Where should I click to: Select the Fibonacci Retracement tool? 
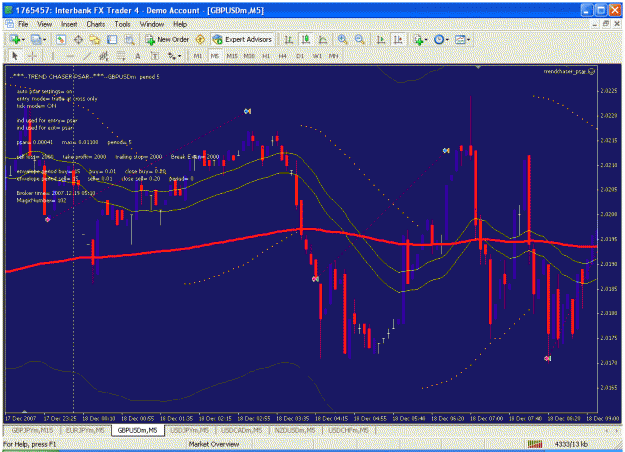[x=121, y=56]
